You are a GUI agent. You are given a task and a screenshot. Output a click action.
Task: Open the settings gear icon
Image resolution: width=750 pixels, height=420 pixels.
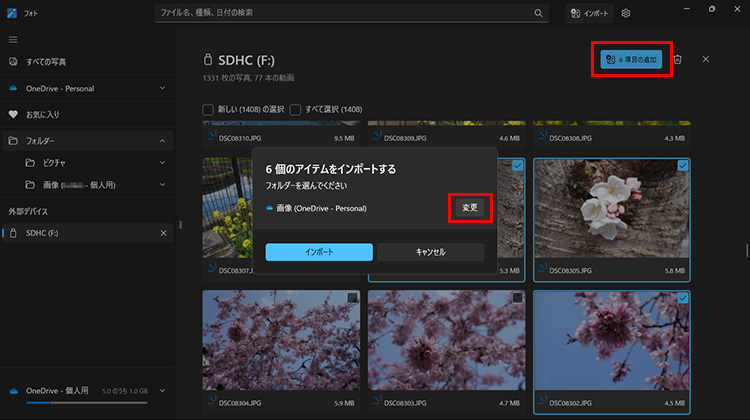(x=626, y=13)
